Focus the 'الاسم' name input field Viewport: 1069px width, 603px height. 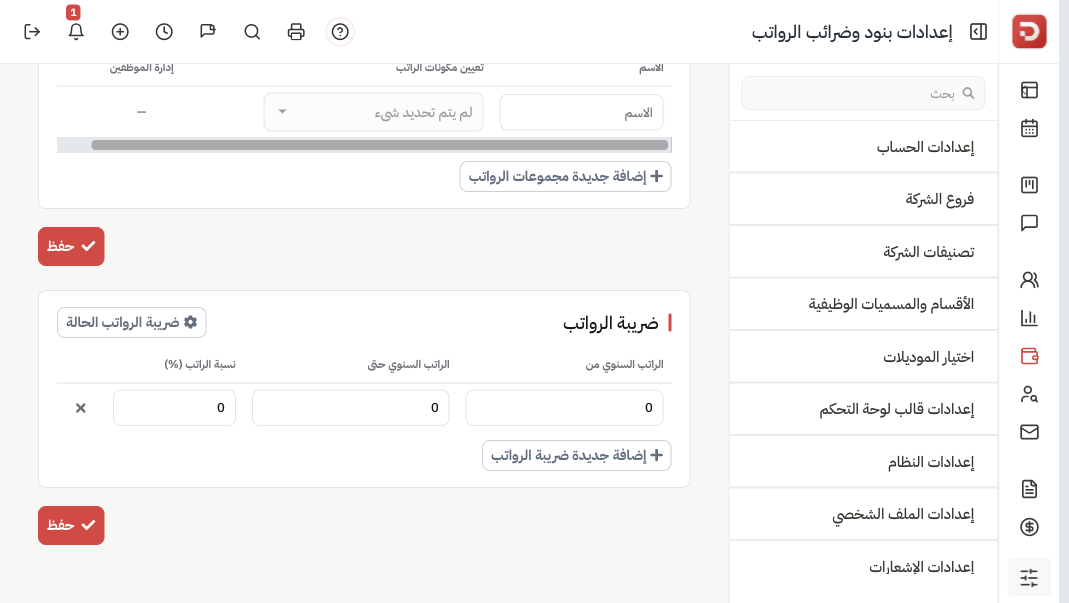tap(581, 113)
